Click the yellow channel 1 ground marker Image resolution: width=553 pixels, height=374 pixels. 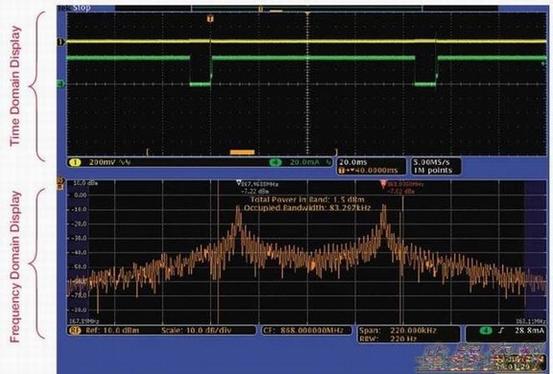coord(61,42)
